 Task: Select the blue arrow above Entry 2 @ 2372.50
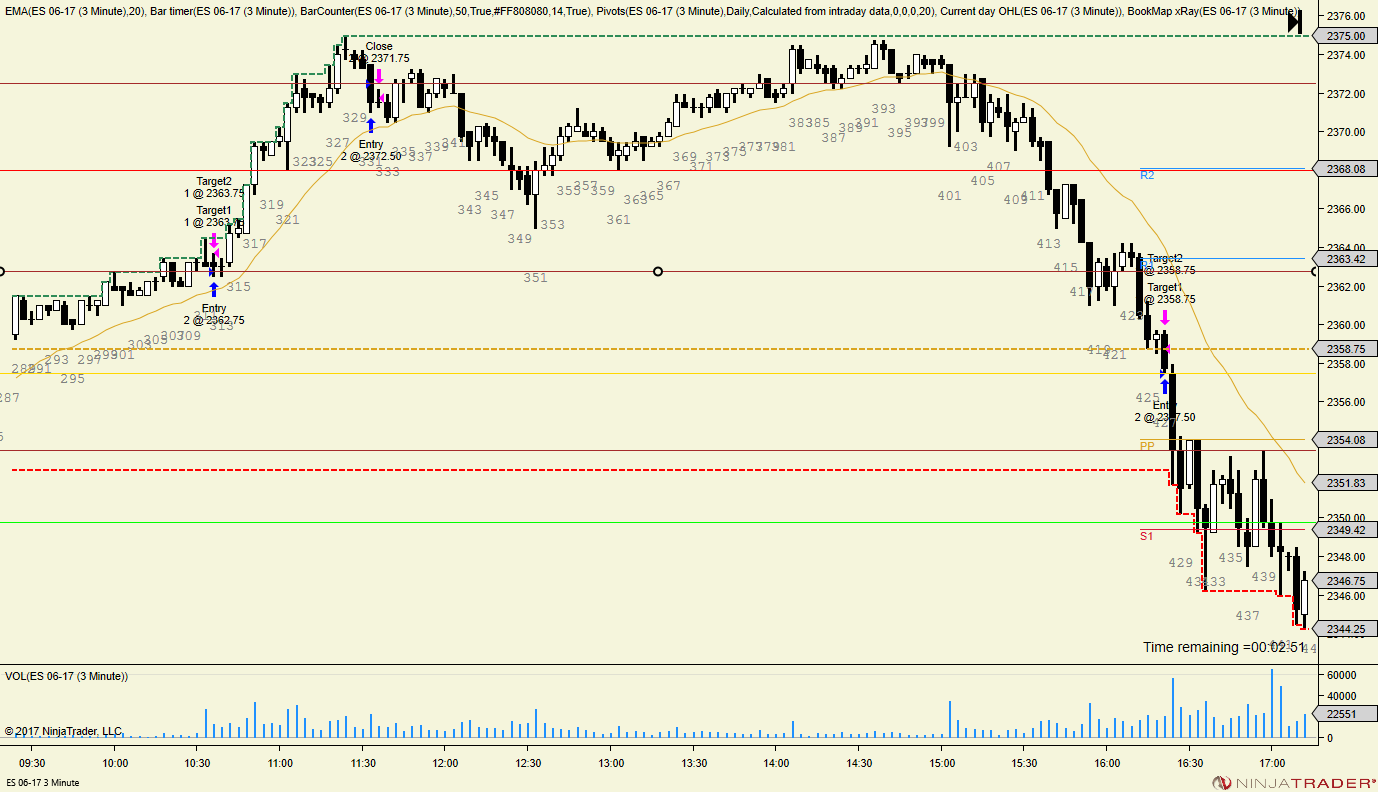click(371, 125)
